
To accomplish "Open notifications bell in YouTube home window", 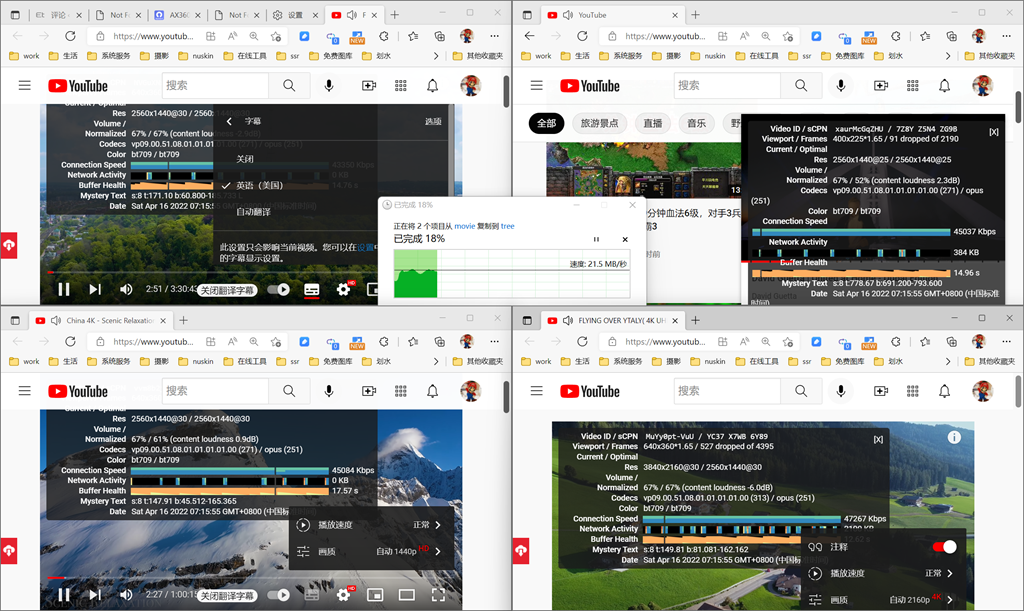I will [x=944, y=86].
